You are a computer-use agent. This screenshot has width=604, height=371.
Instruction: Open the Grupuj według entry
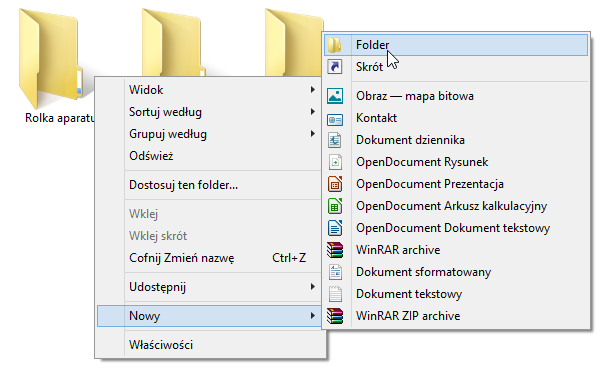click(x=210, y=134)
